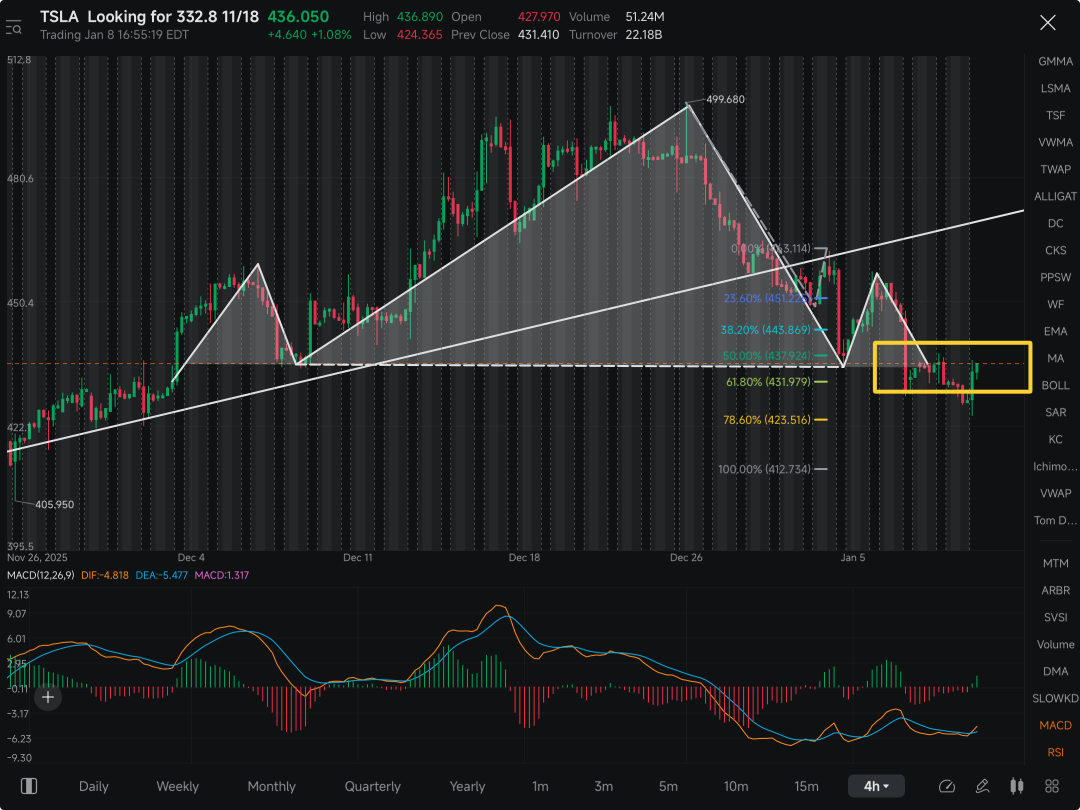The width and height of the screenshot is (1080, 810).
Task: Open candlestick chart type icon
Action: [x=1017, y=786]
